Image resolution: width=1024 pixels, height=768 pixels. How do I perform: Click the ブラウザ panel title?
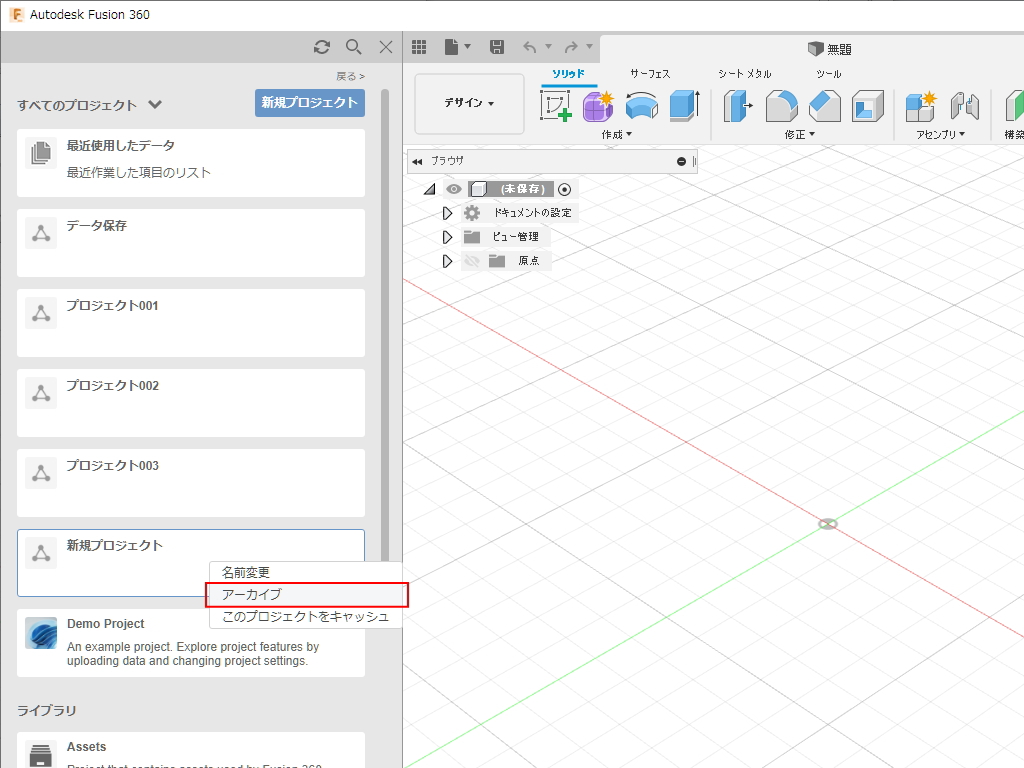coord(447,161)
